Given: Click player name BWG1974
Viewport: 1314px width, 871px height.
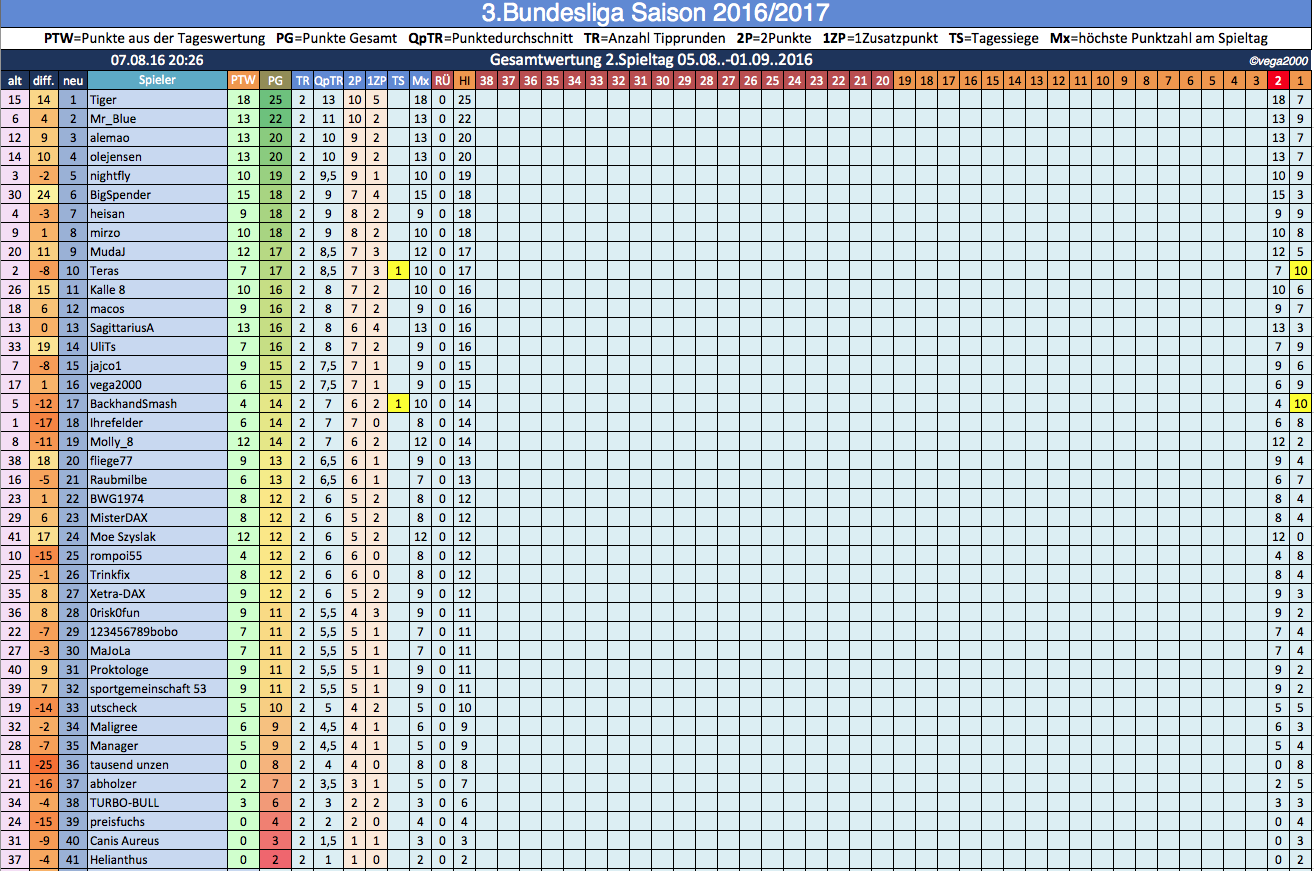Looking at the screenshot, I should [x=116, y=499].
